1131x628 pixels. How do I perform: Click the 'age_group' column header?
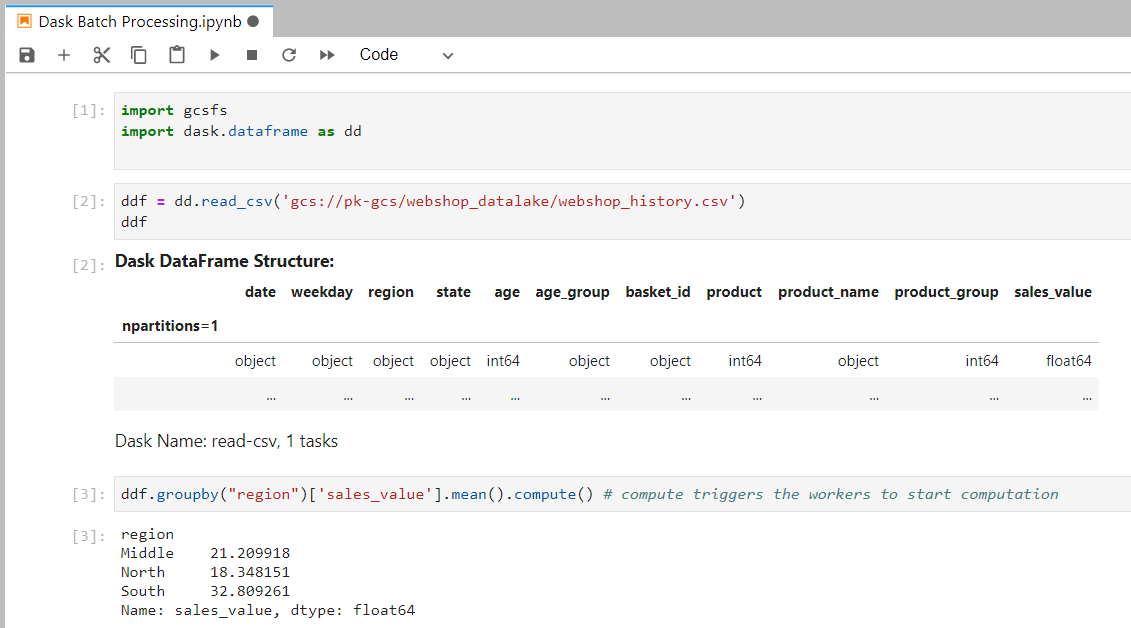pyautogui.click(x=573, y=292)
